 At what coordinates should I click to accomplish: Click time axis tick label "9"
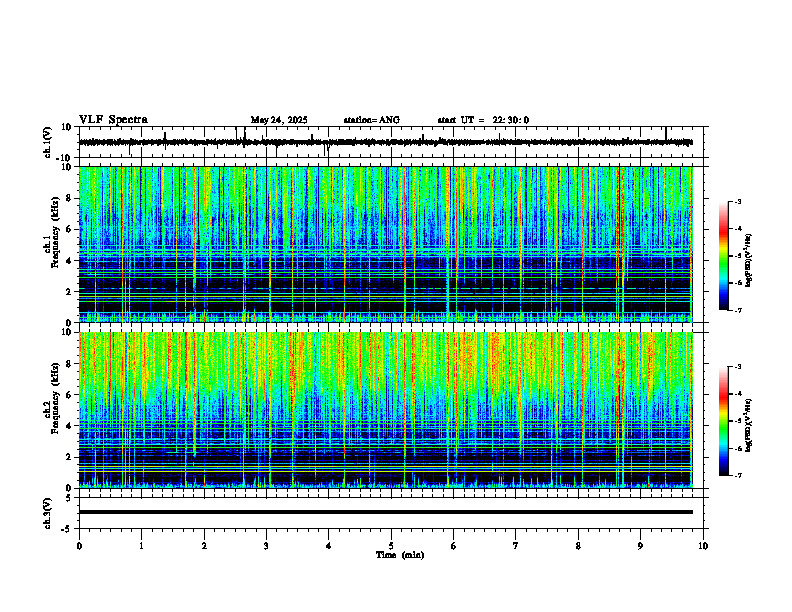[x=640, y=546]
